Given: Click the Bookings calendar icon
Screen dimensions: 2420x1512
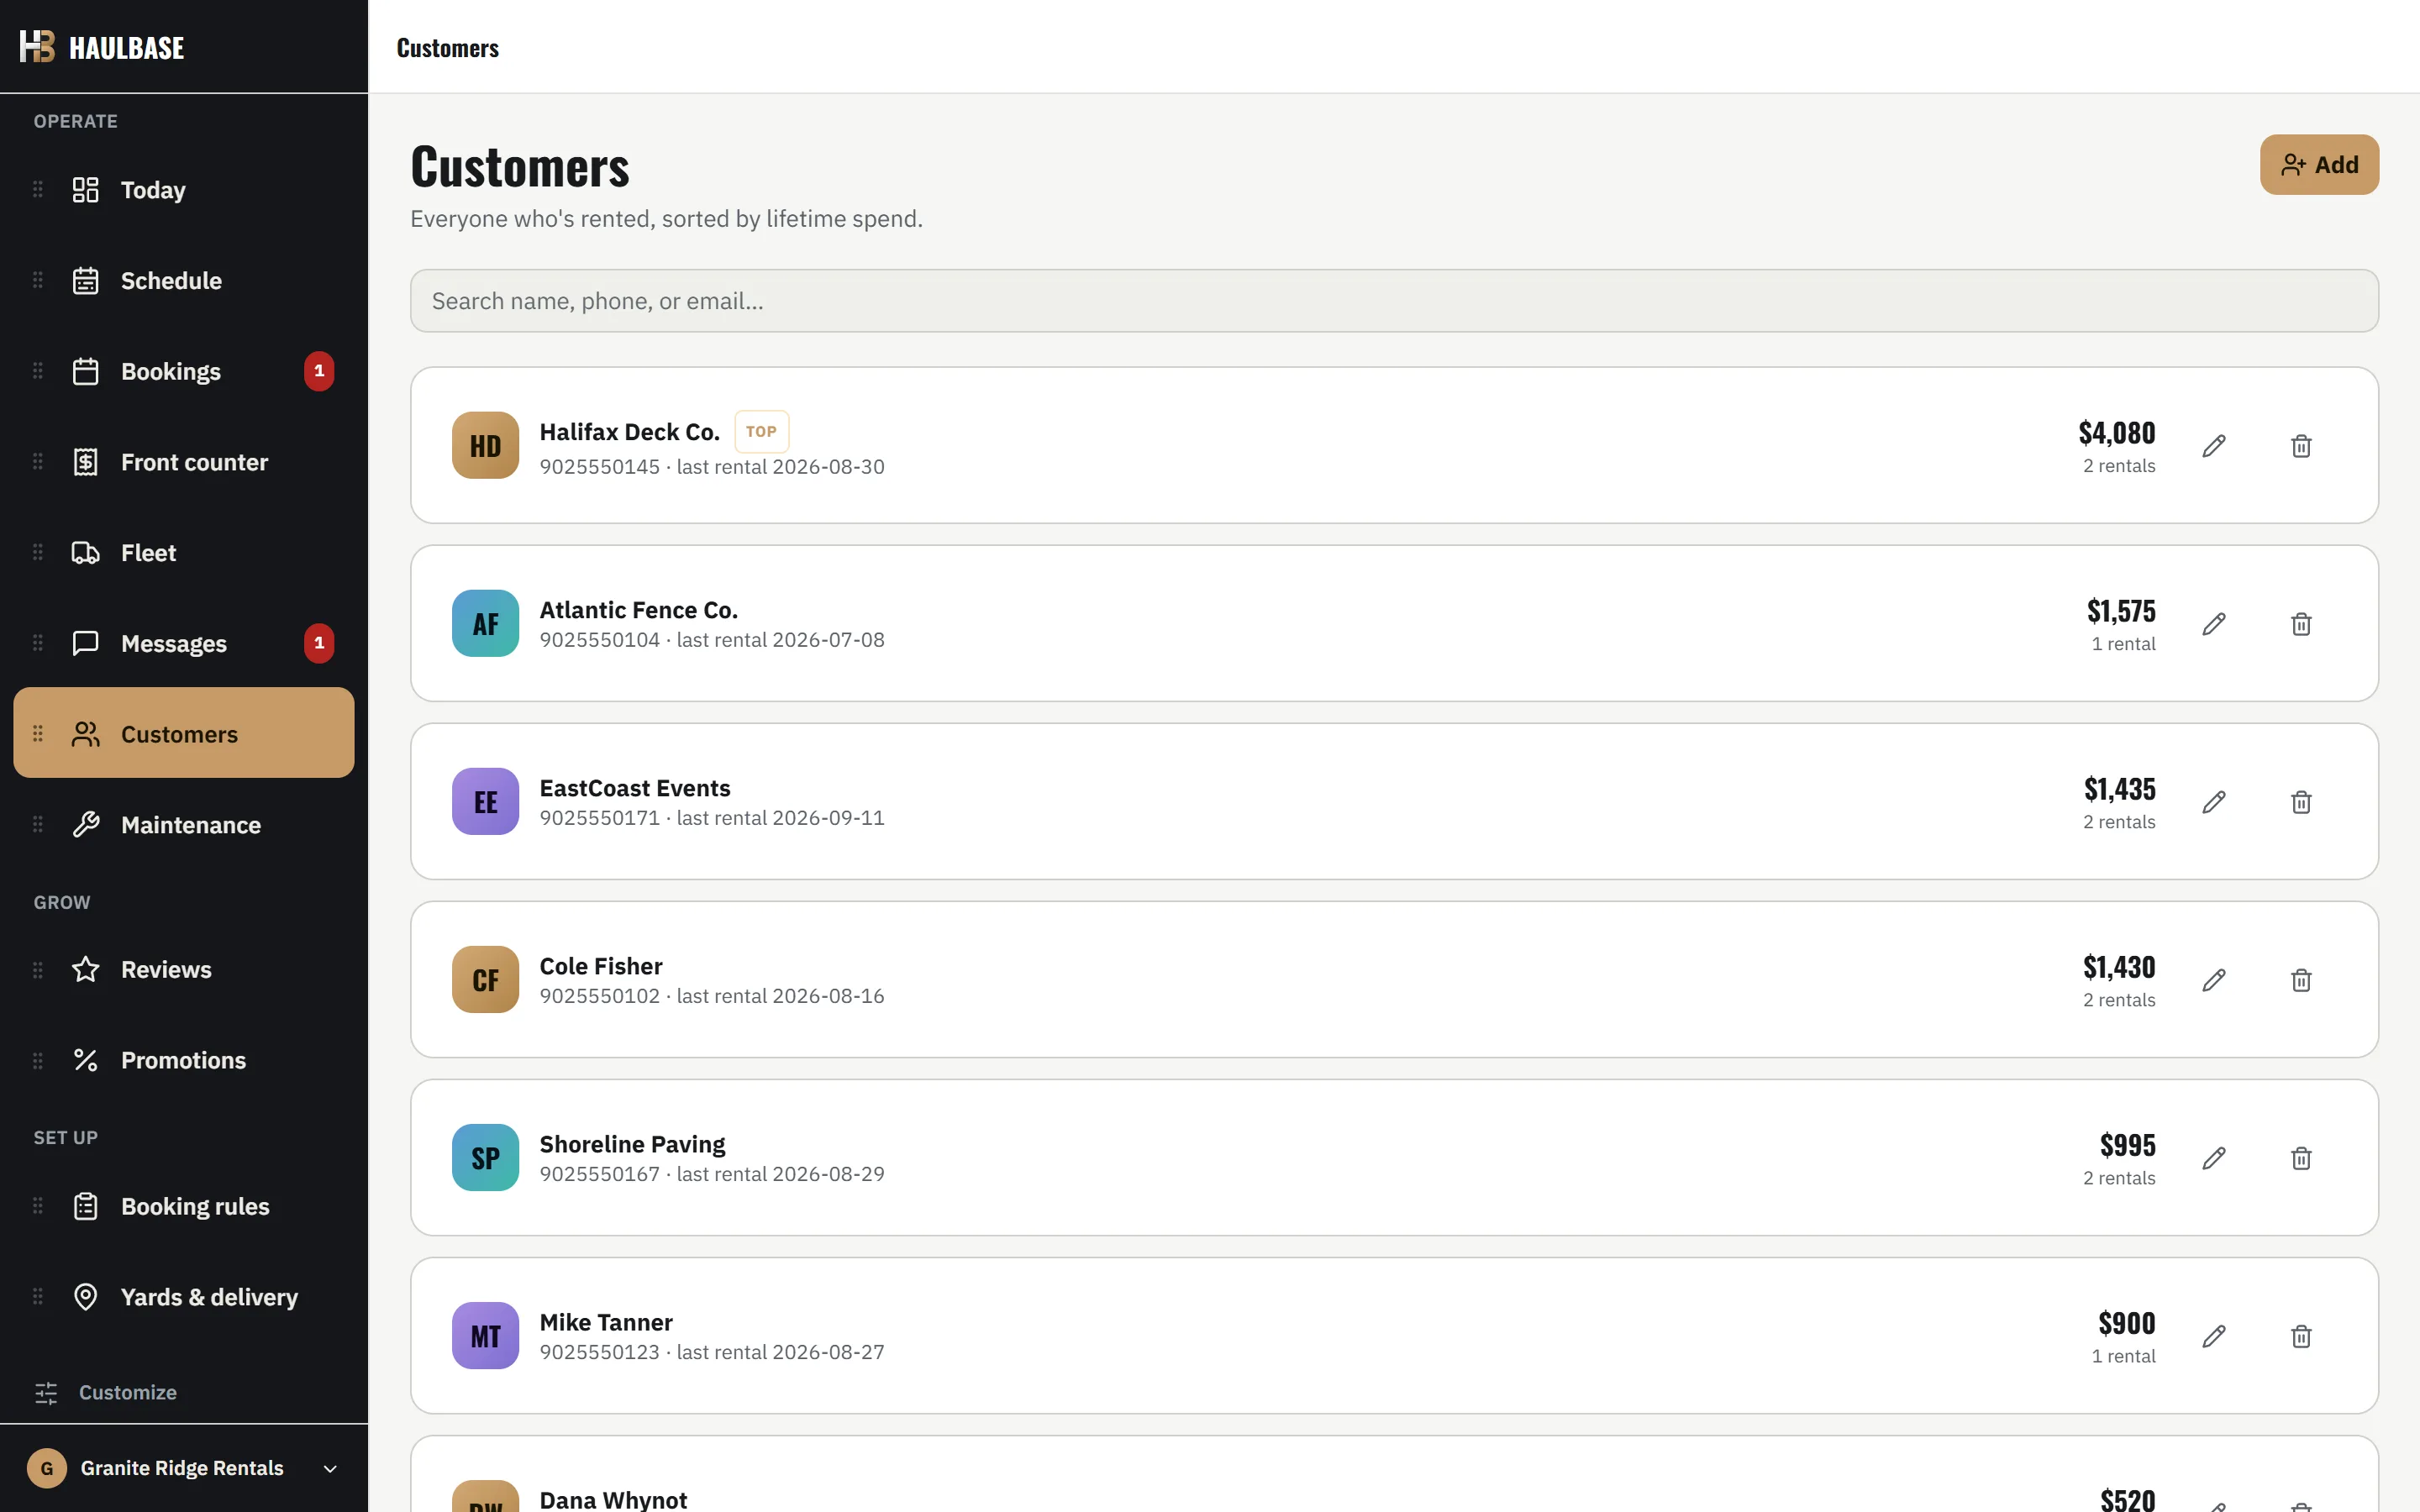Looking at the screenshot, I should [x=86, y=372].
